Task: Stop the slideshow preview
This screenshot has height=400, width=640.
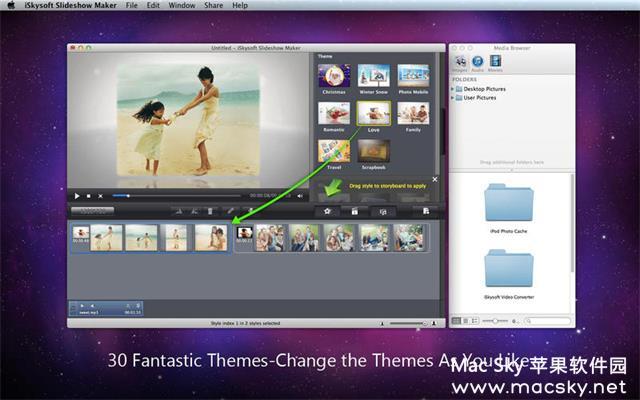Action: point(89,196)
